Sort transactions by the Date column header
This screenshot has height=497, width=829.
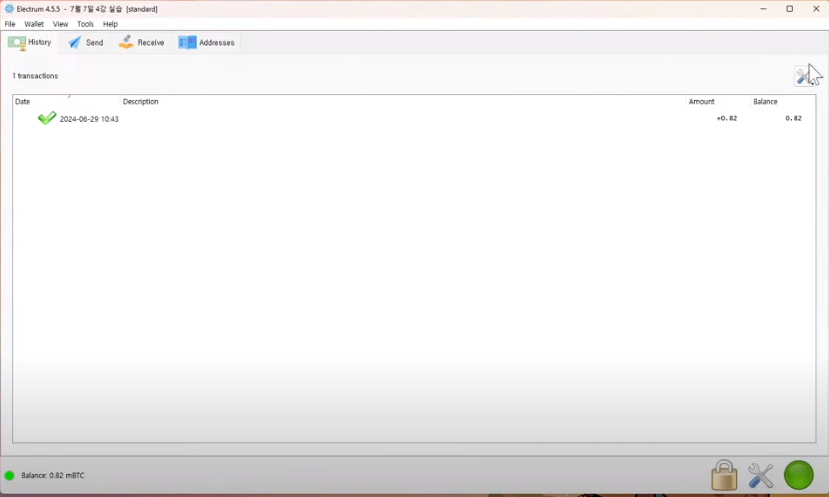[23, 102]
